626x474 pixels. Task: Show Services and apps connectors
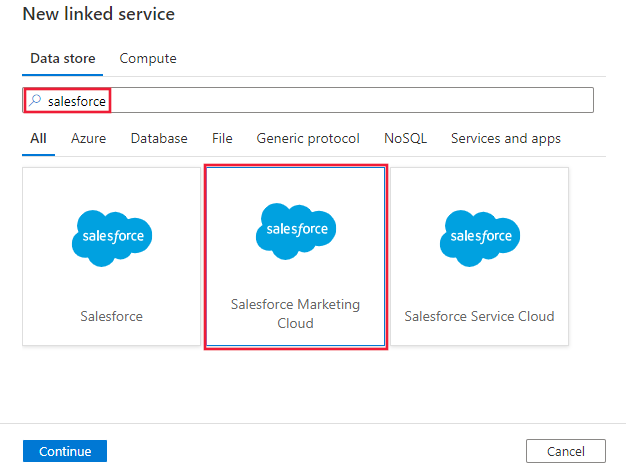click(506, 138)
